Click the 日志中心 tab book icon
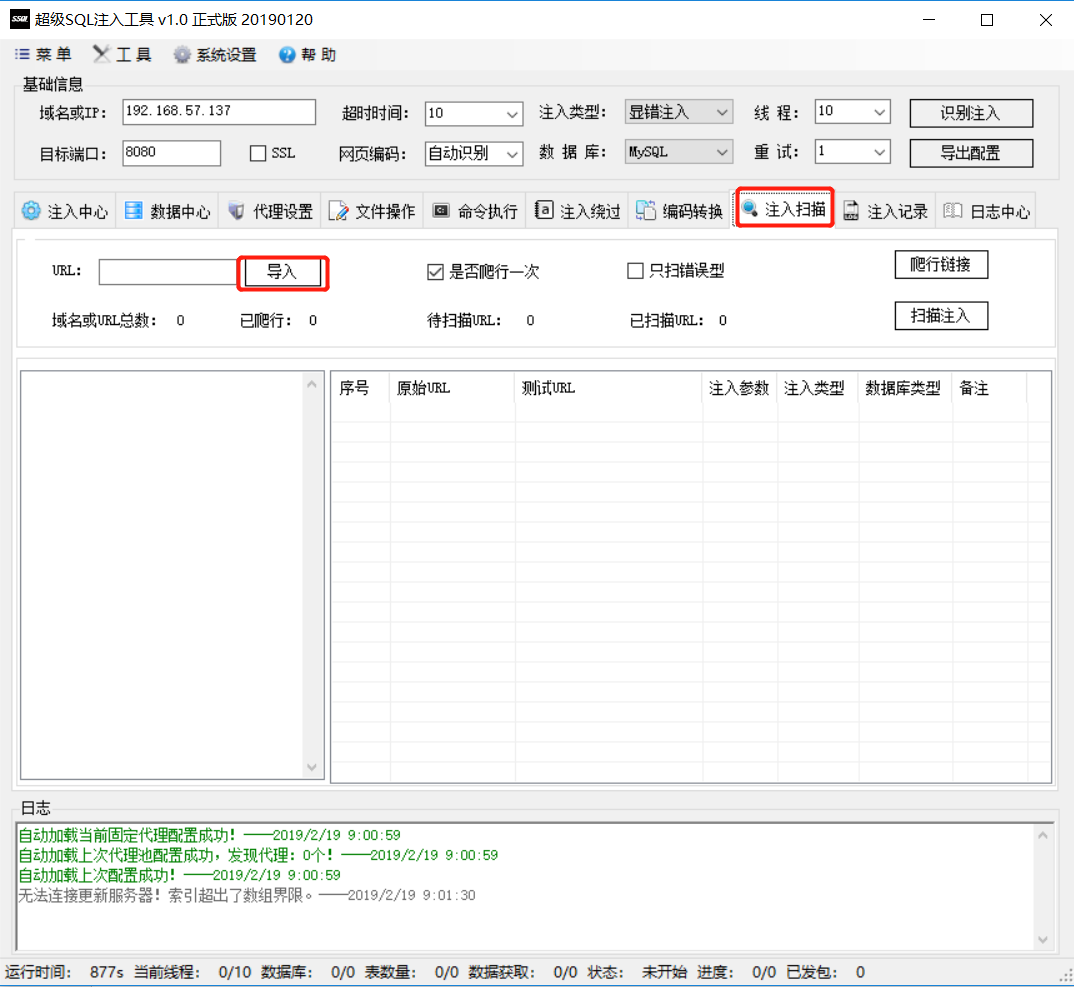 coord(953,210)
